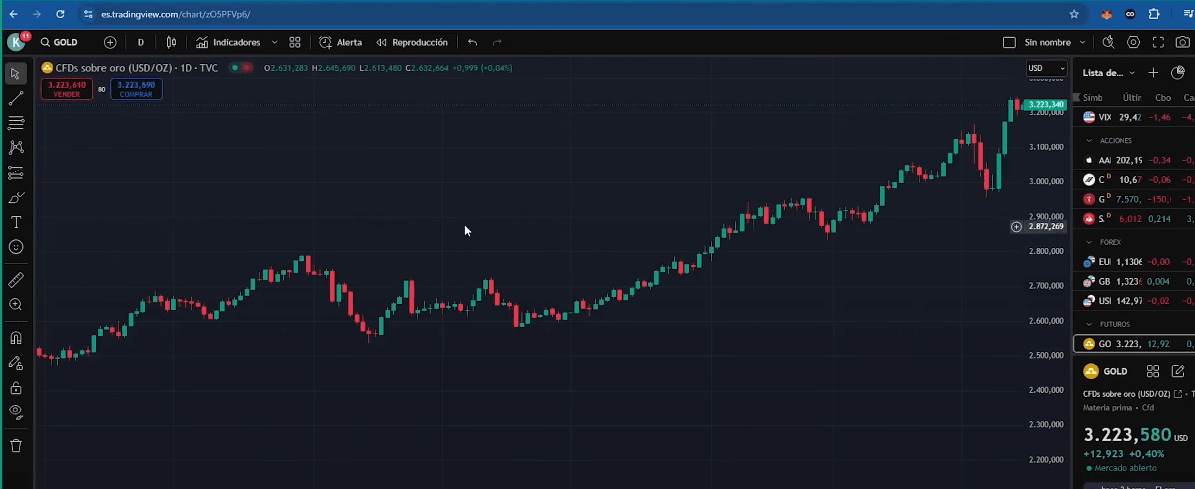Click the compare or add symbol plus icon

(x=110, y=43)
